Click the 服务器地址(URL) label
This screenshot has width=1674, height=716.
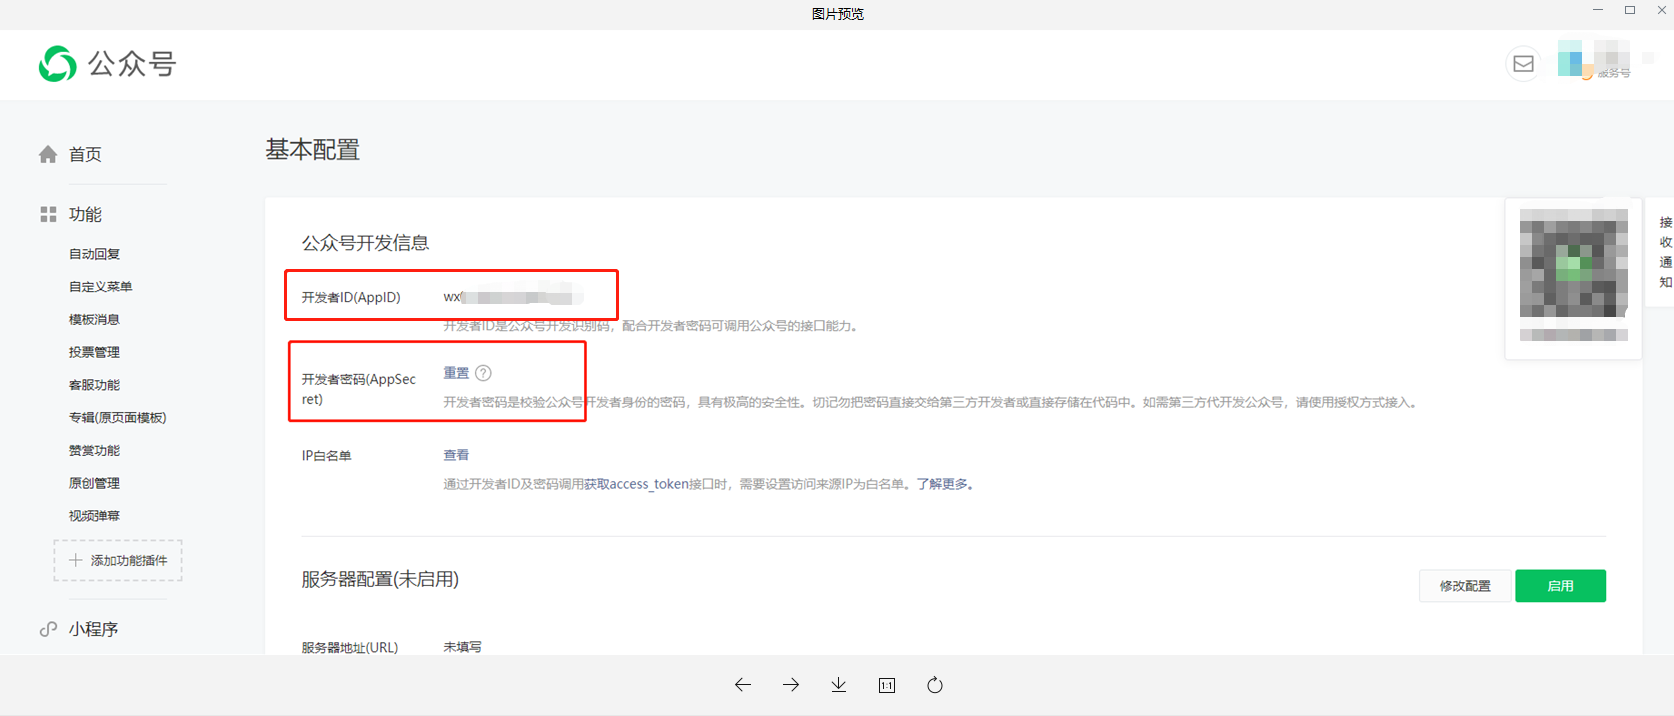tap(350, 647)
